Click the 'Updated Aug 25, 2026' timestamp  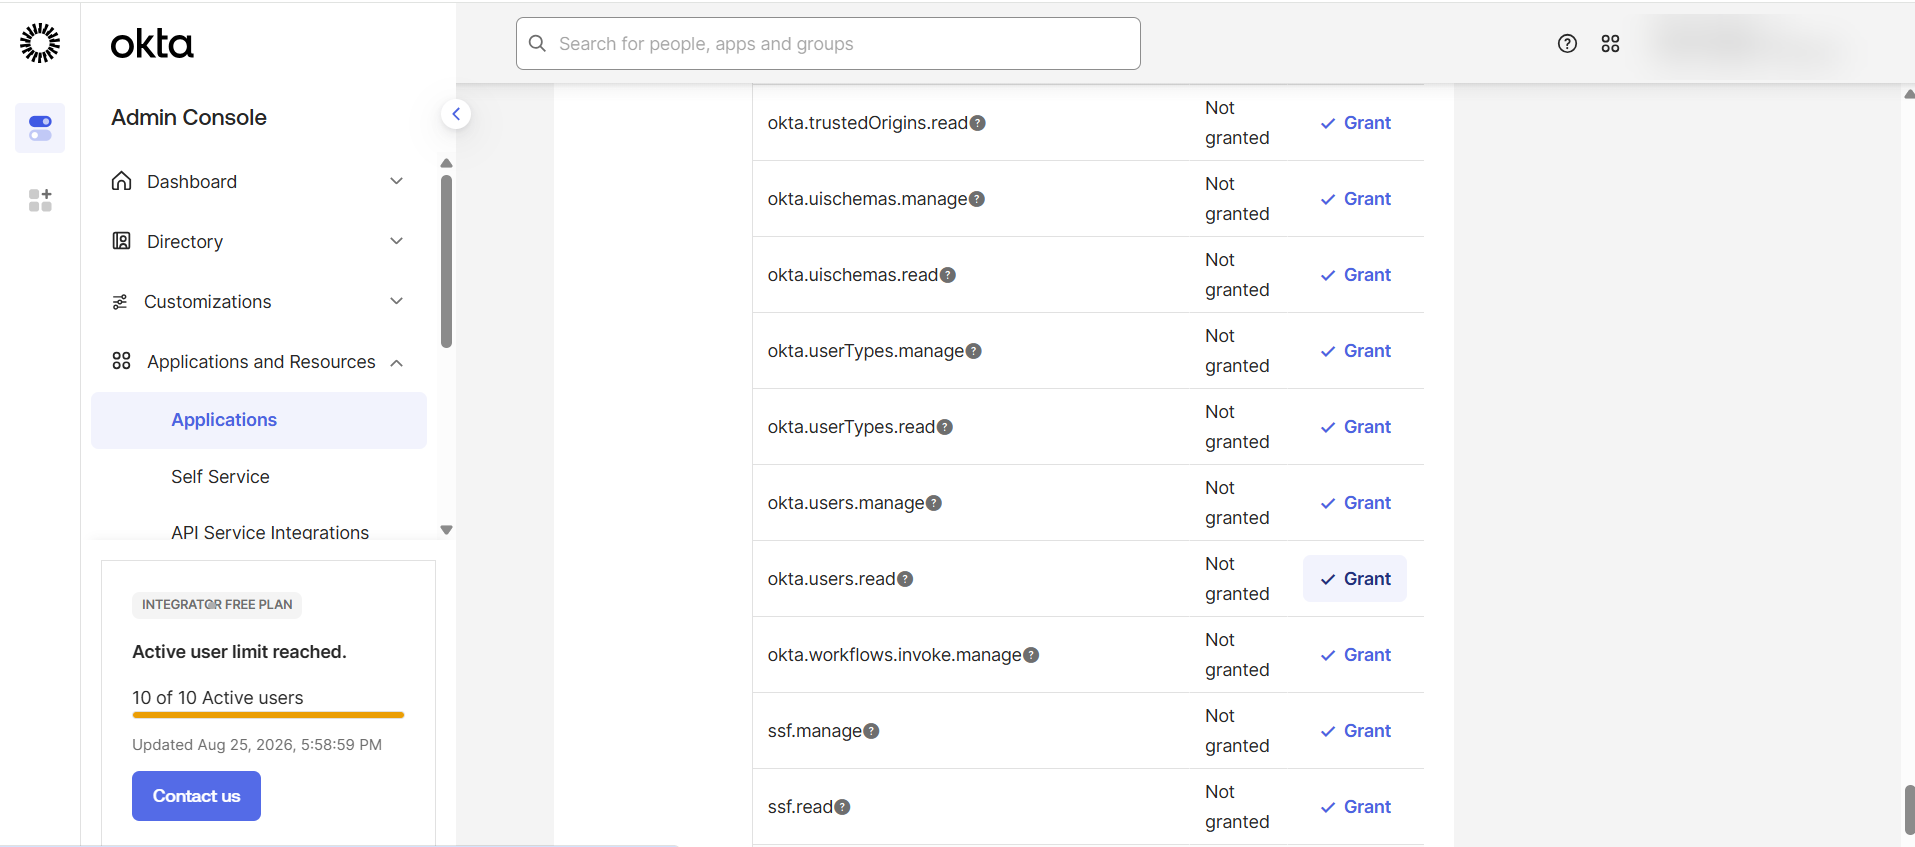tap(257, 745)
